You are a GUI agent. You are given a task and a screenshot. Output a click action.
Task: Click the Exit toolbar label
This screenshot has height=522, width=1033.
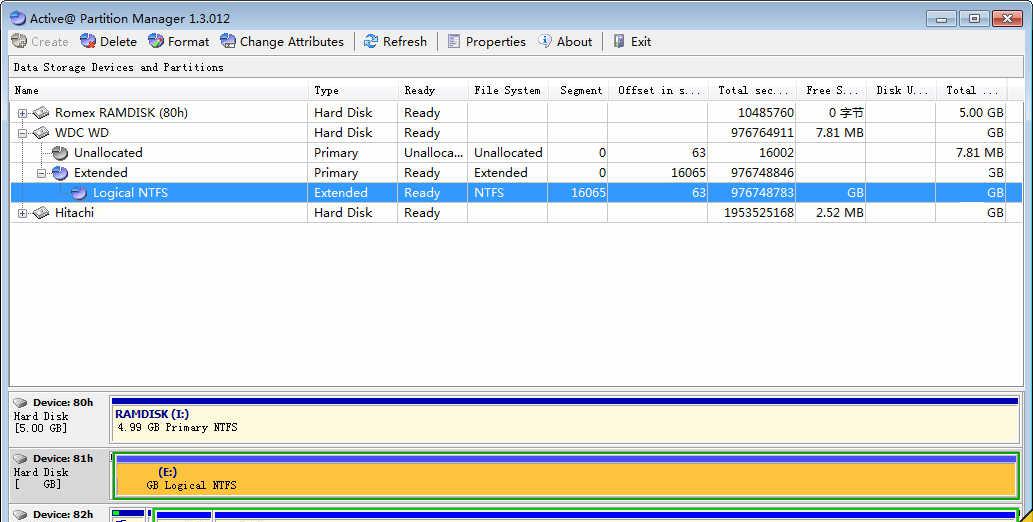[641, 42]
